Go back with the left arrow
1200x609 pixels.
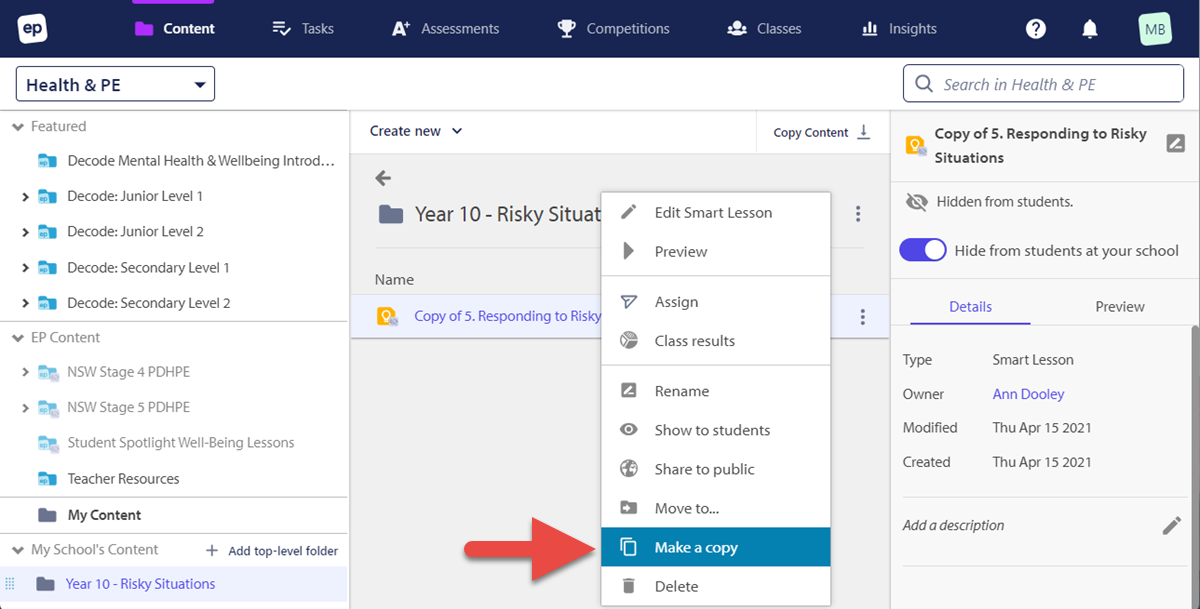coord(383,178)
